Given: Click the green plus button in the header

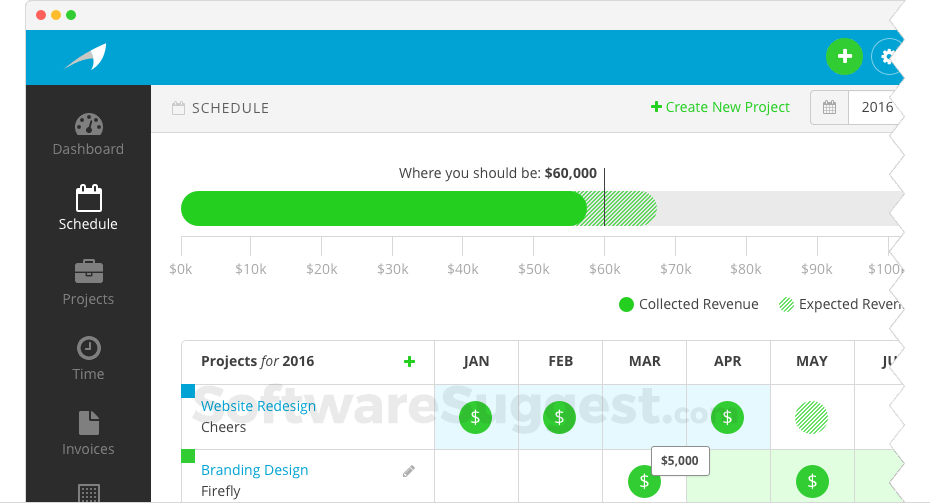Looking at the screenshot, I should pos(844,57).
